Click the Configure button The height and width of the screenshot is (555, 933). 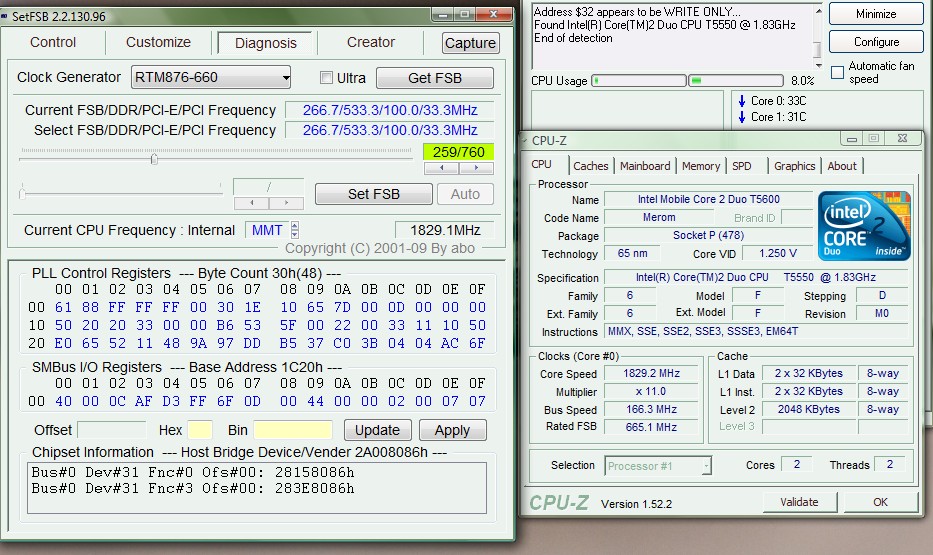(876, 42)
